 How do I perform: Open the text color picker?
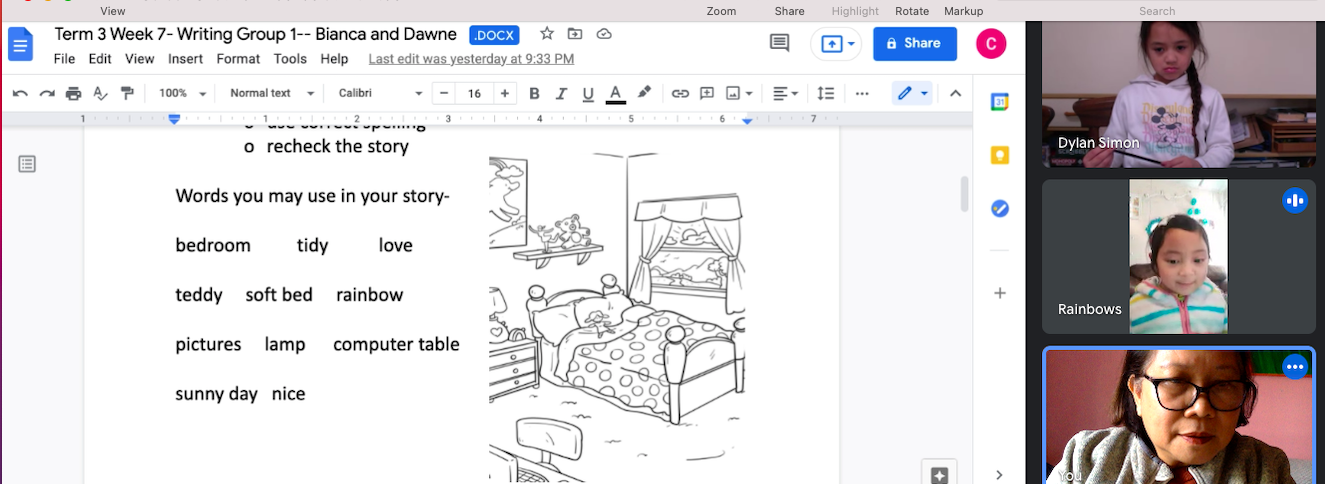pos(616,93)
